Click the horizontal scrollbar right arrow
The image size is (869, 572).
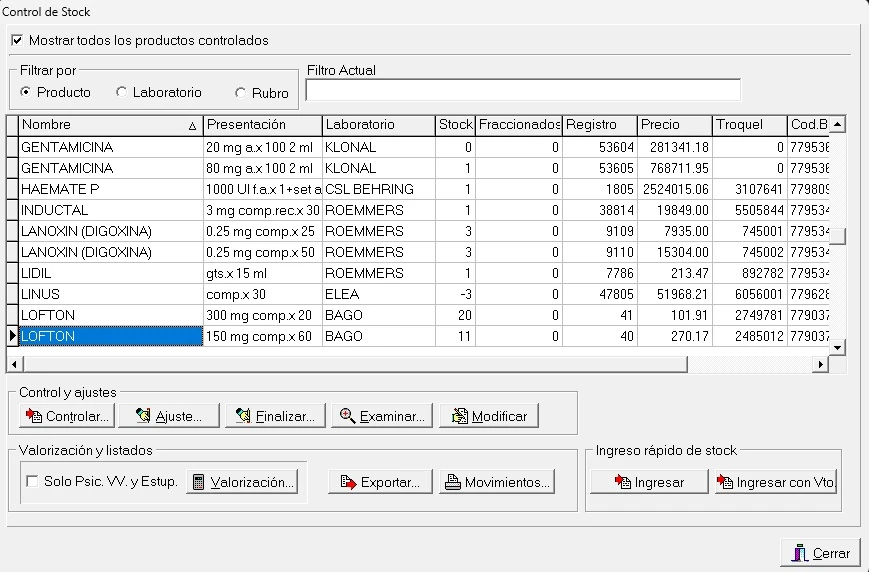coord(821,365)
